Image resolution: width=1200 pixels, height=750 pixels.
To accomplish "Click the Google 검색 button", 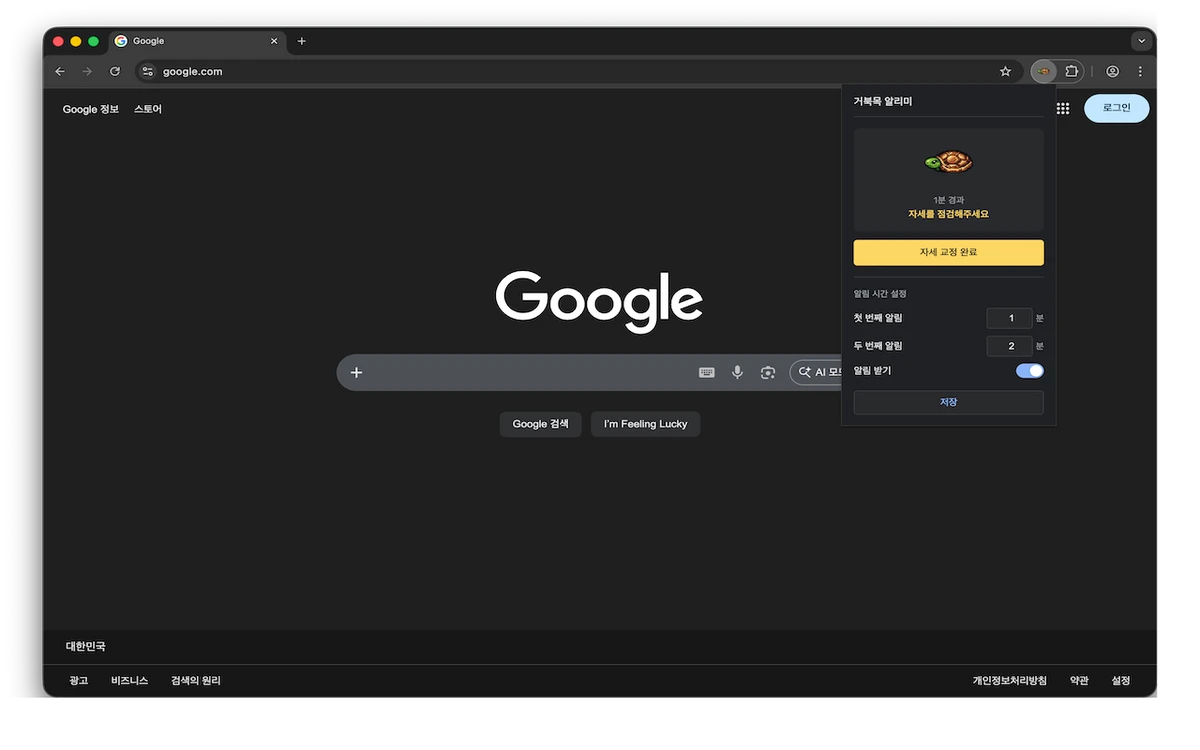I will point(540,424).
